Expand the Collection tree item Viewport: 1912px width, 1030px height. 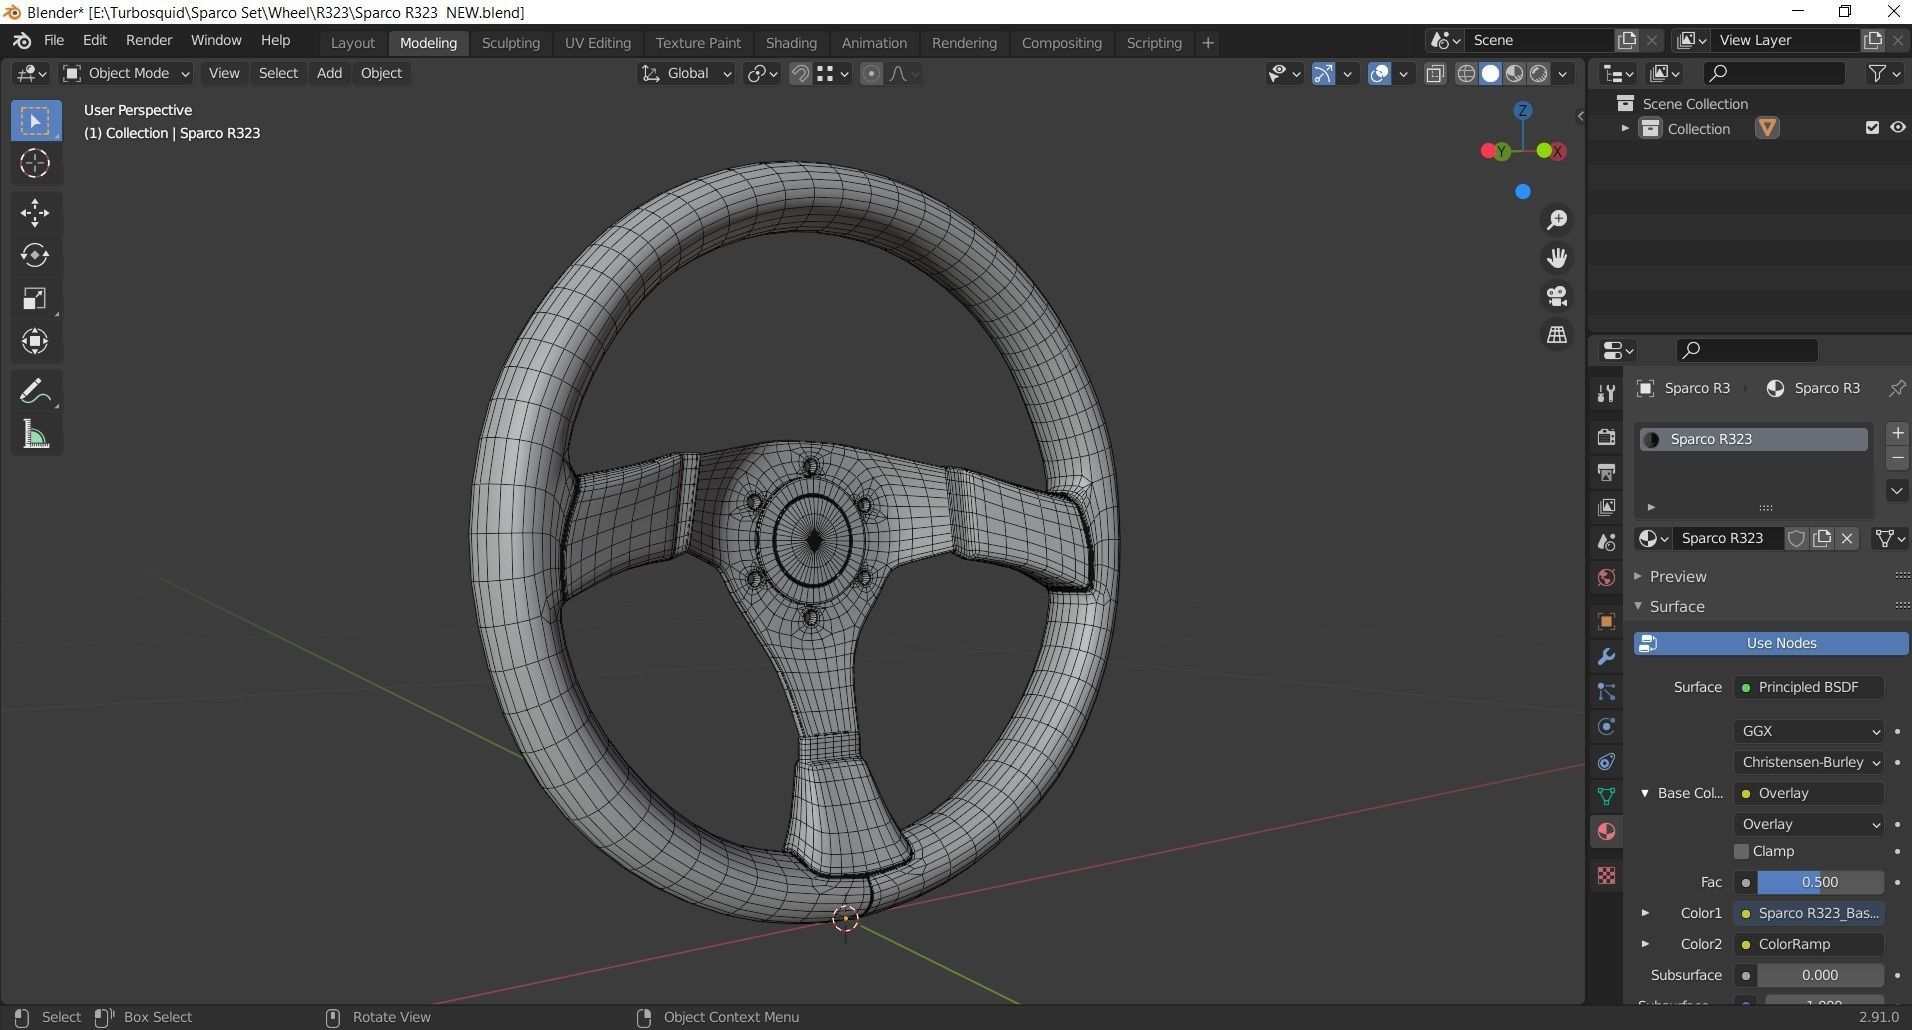(x=1625, y=128)
